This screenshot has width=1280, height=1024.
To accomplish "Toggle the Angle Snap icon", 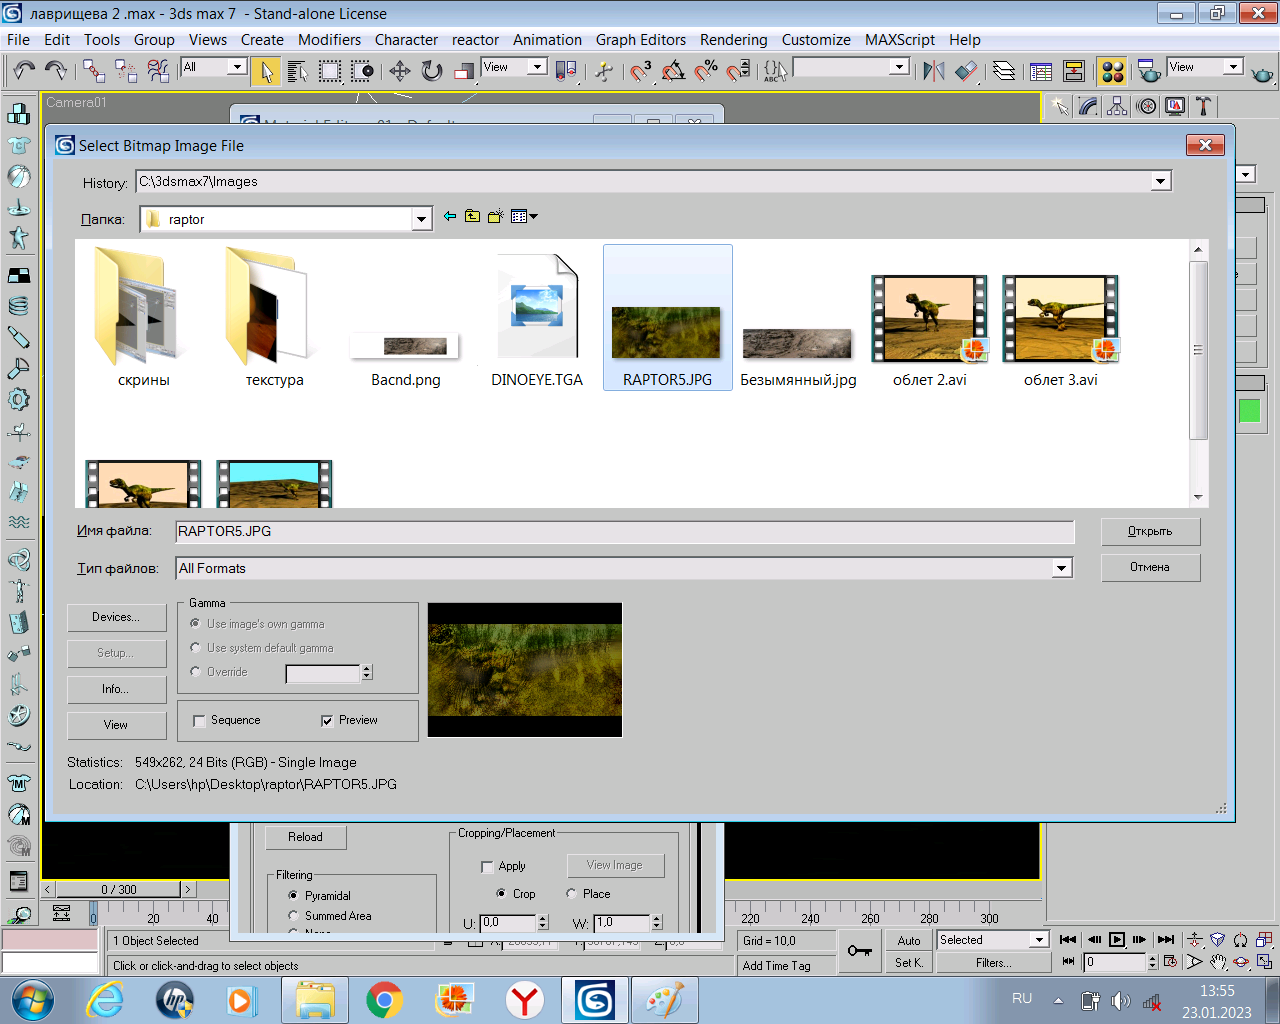I will 674,71.
